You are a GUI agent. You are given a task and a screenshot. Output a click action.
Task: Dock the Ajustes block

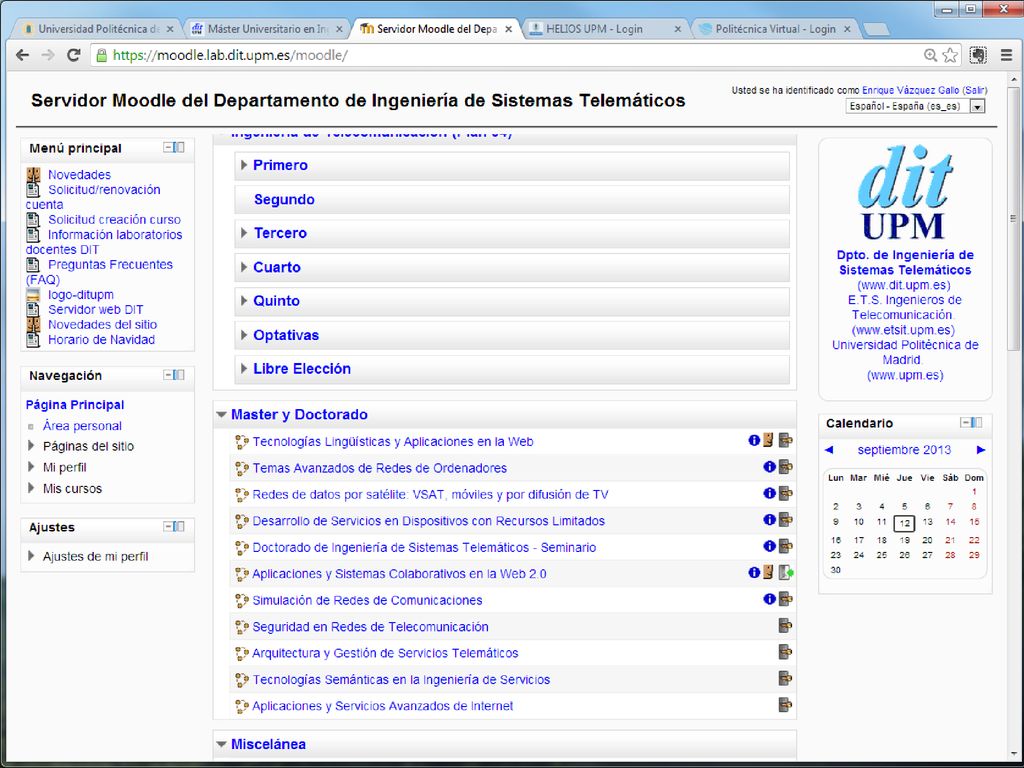pos(180,526)
